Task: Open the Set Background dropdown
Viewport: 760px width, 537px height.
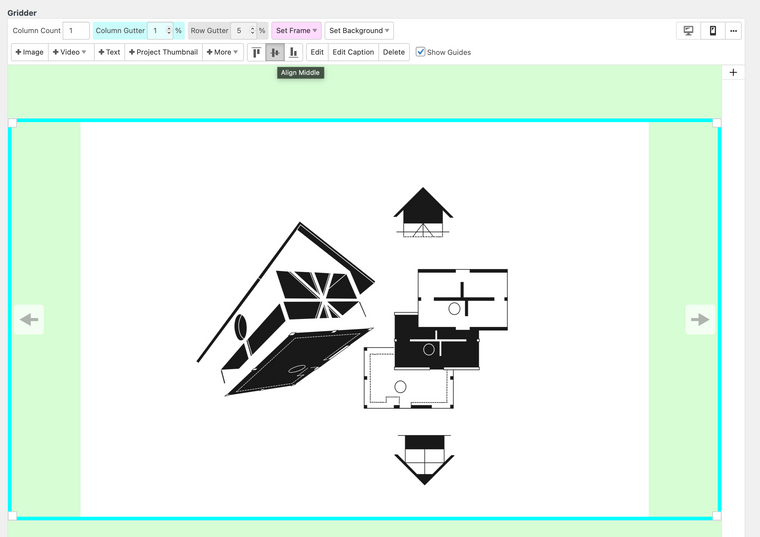Action: [358, 31]
